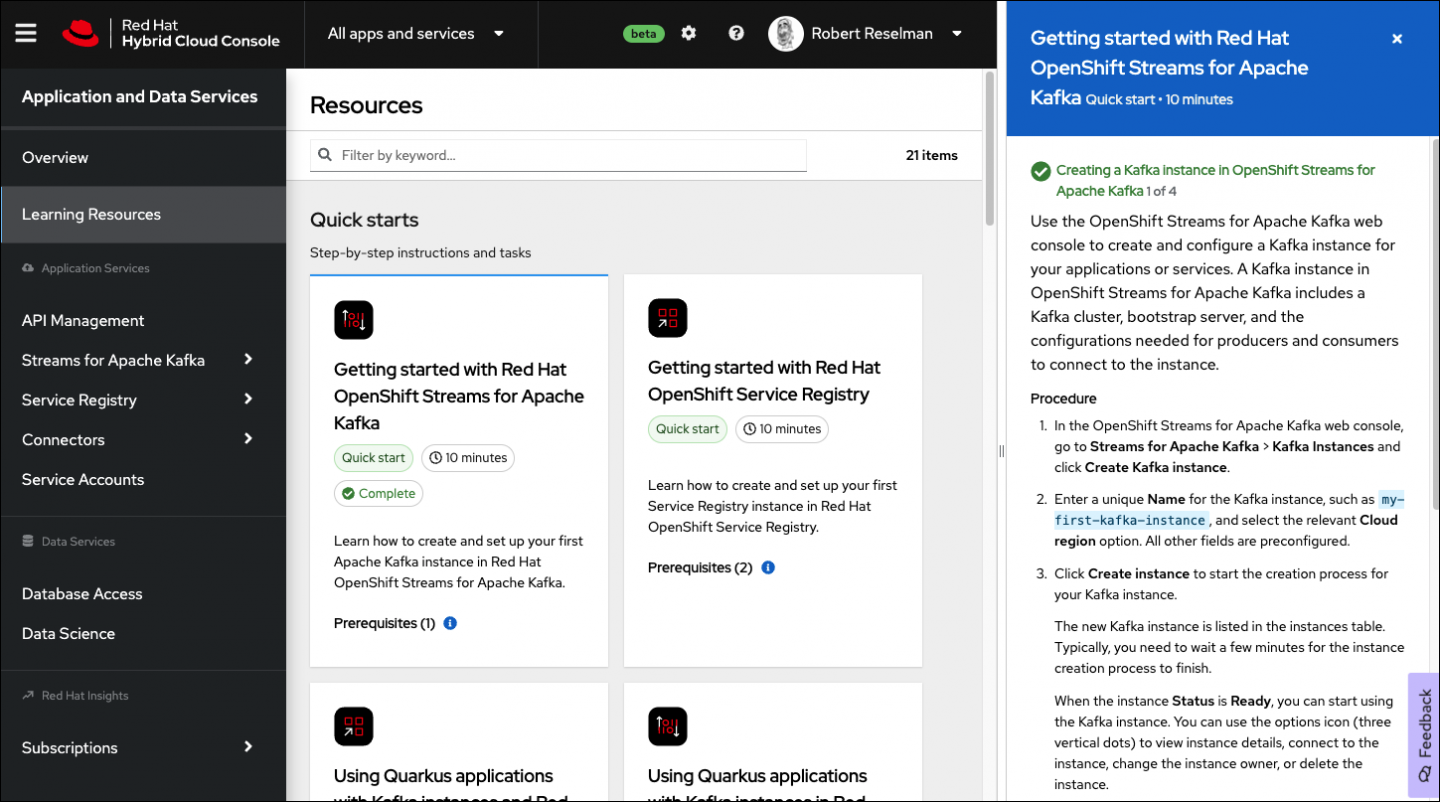Click the Red Hat fedora logo
The width and height of the screenshot is (1440, 802).
[81, 33]
